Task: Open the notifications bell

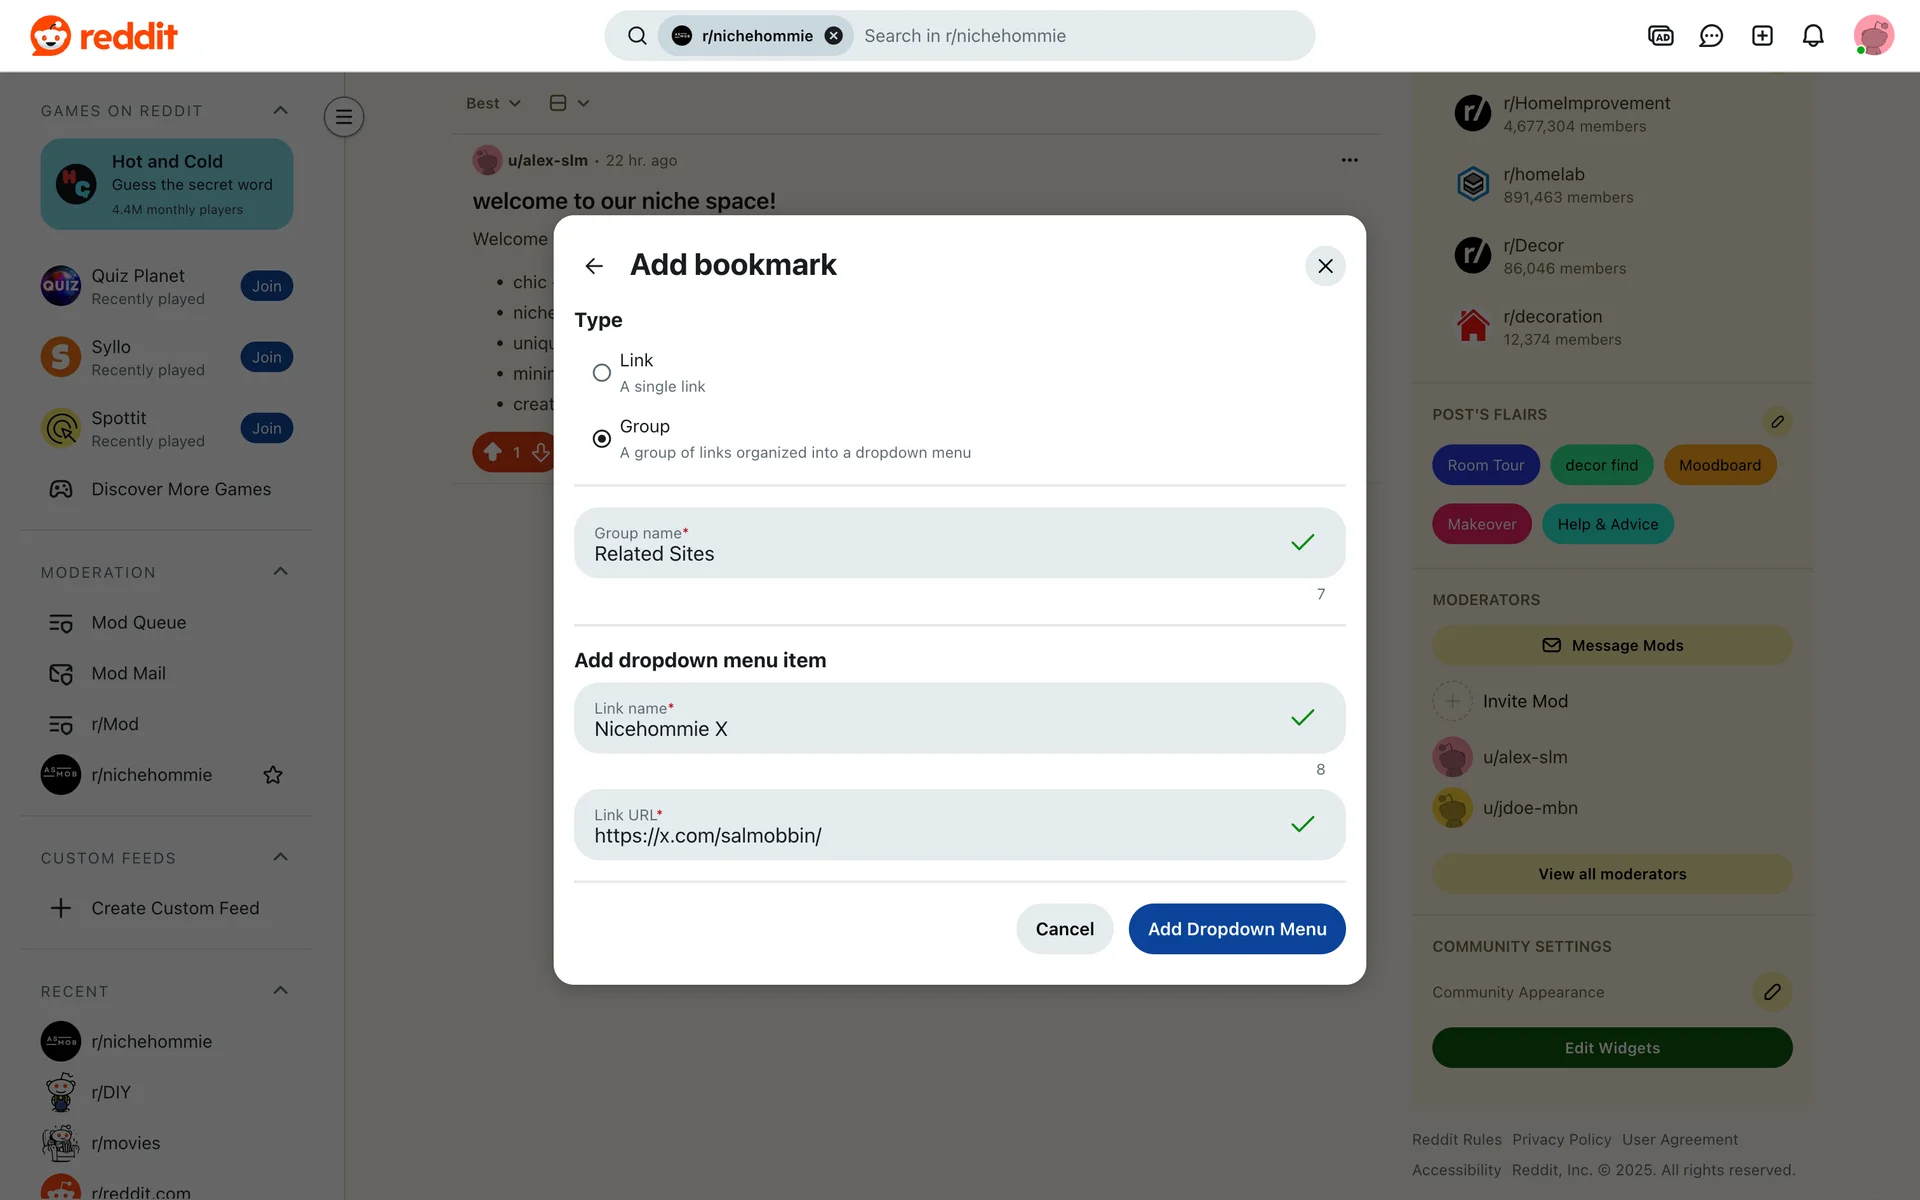Action: click(1813, 36)
